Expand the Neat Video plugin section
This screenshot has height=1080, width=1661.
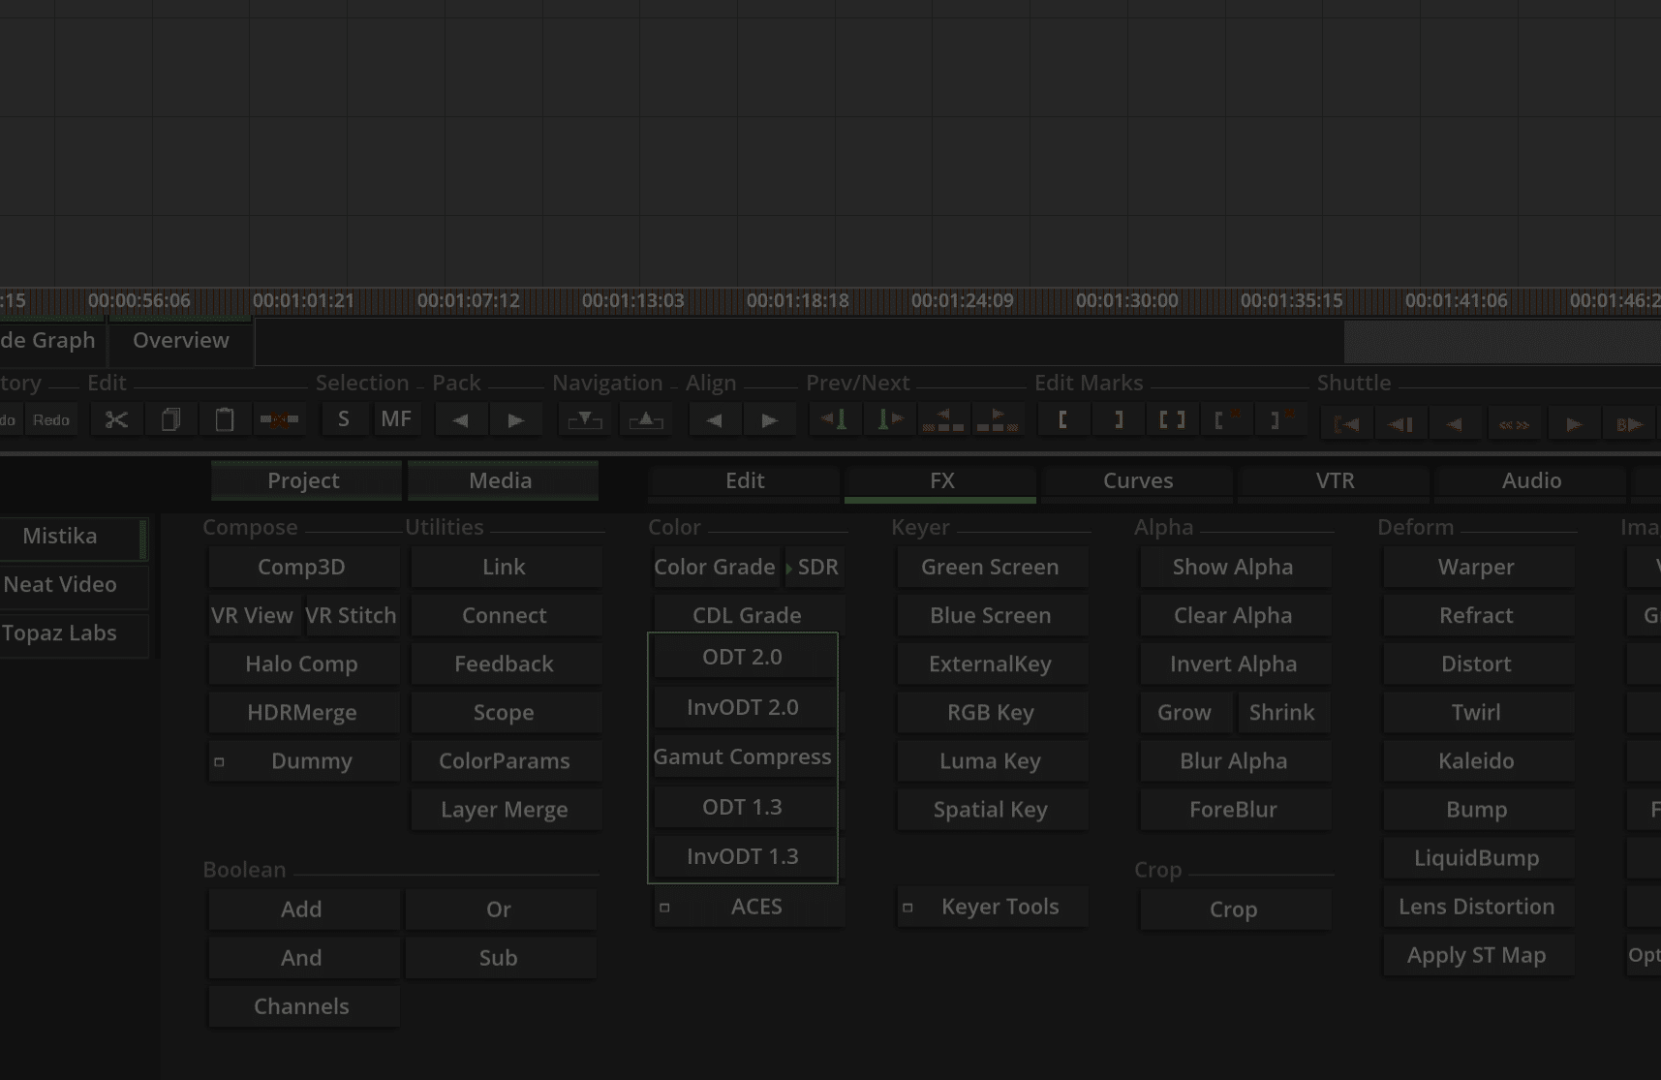pos(60,584)
